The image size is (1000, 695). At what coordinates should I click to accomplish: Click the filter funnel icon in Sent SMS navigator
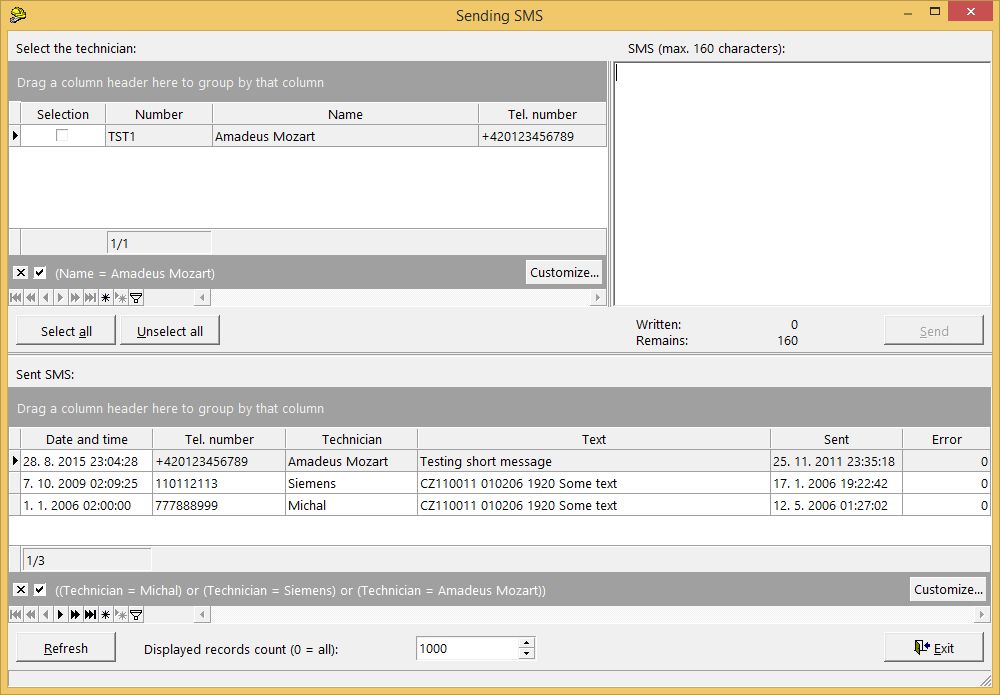[x=136, y=615]
